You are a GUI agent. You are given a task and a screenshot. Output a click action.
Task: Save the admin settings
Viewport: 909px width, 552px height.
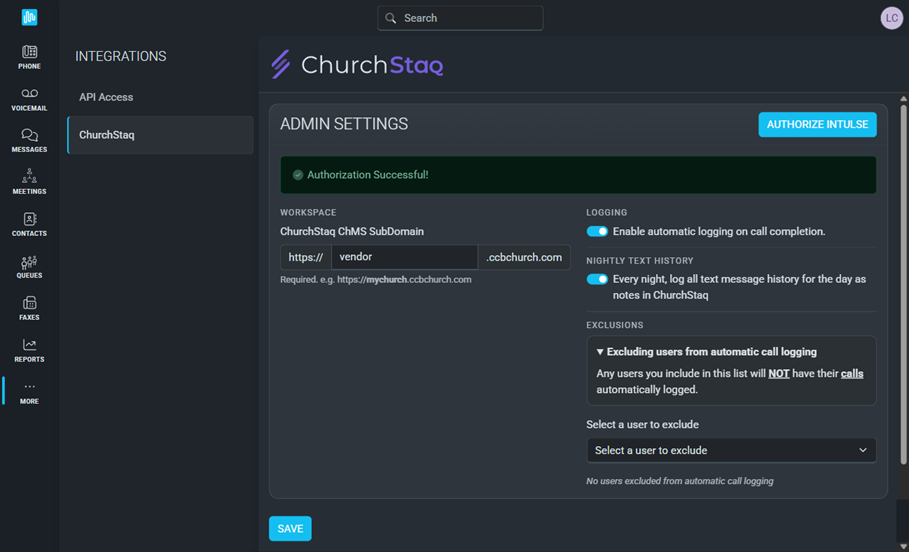tap(290, 529)
